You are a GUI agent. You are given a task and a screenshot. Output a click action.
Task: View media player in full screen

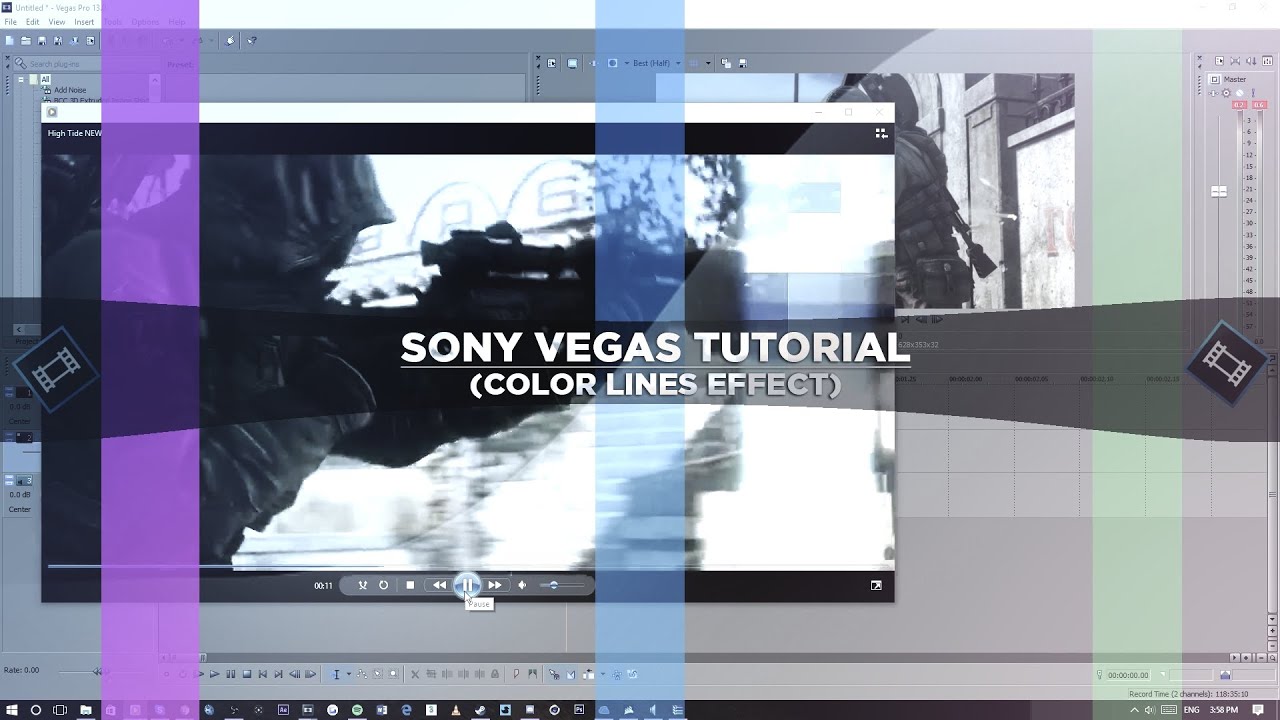876,585
